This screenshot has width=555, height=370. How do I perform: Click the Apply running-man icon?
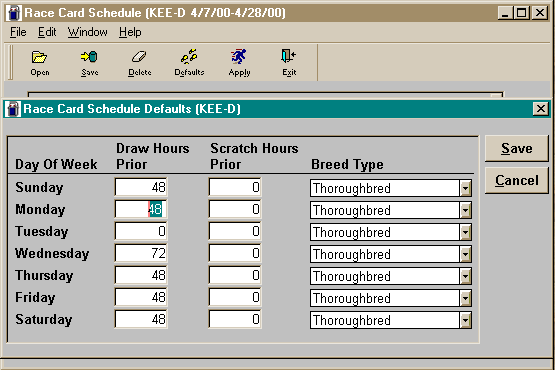(x=239, y=63)
